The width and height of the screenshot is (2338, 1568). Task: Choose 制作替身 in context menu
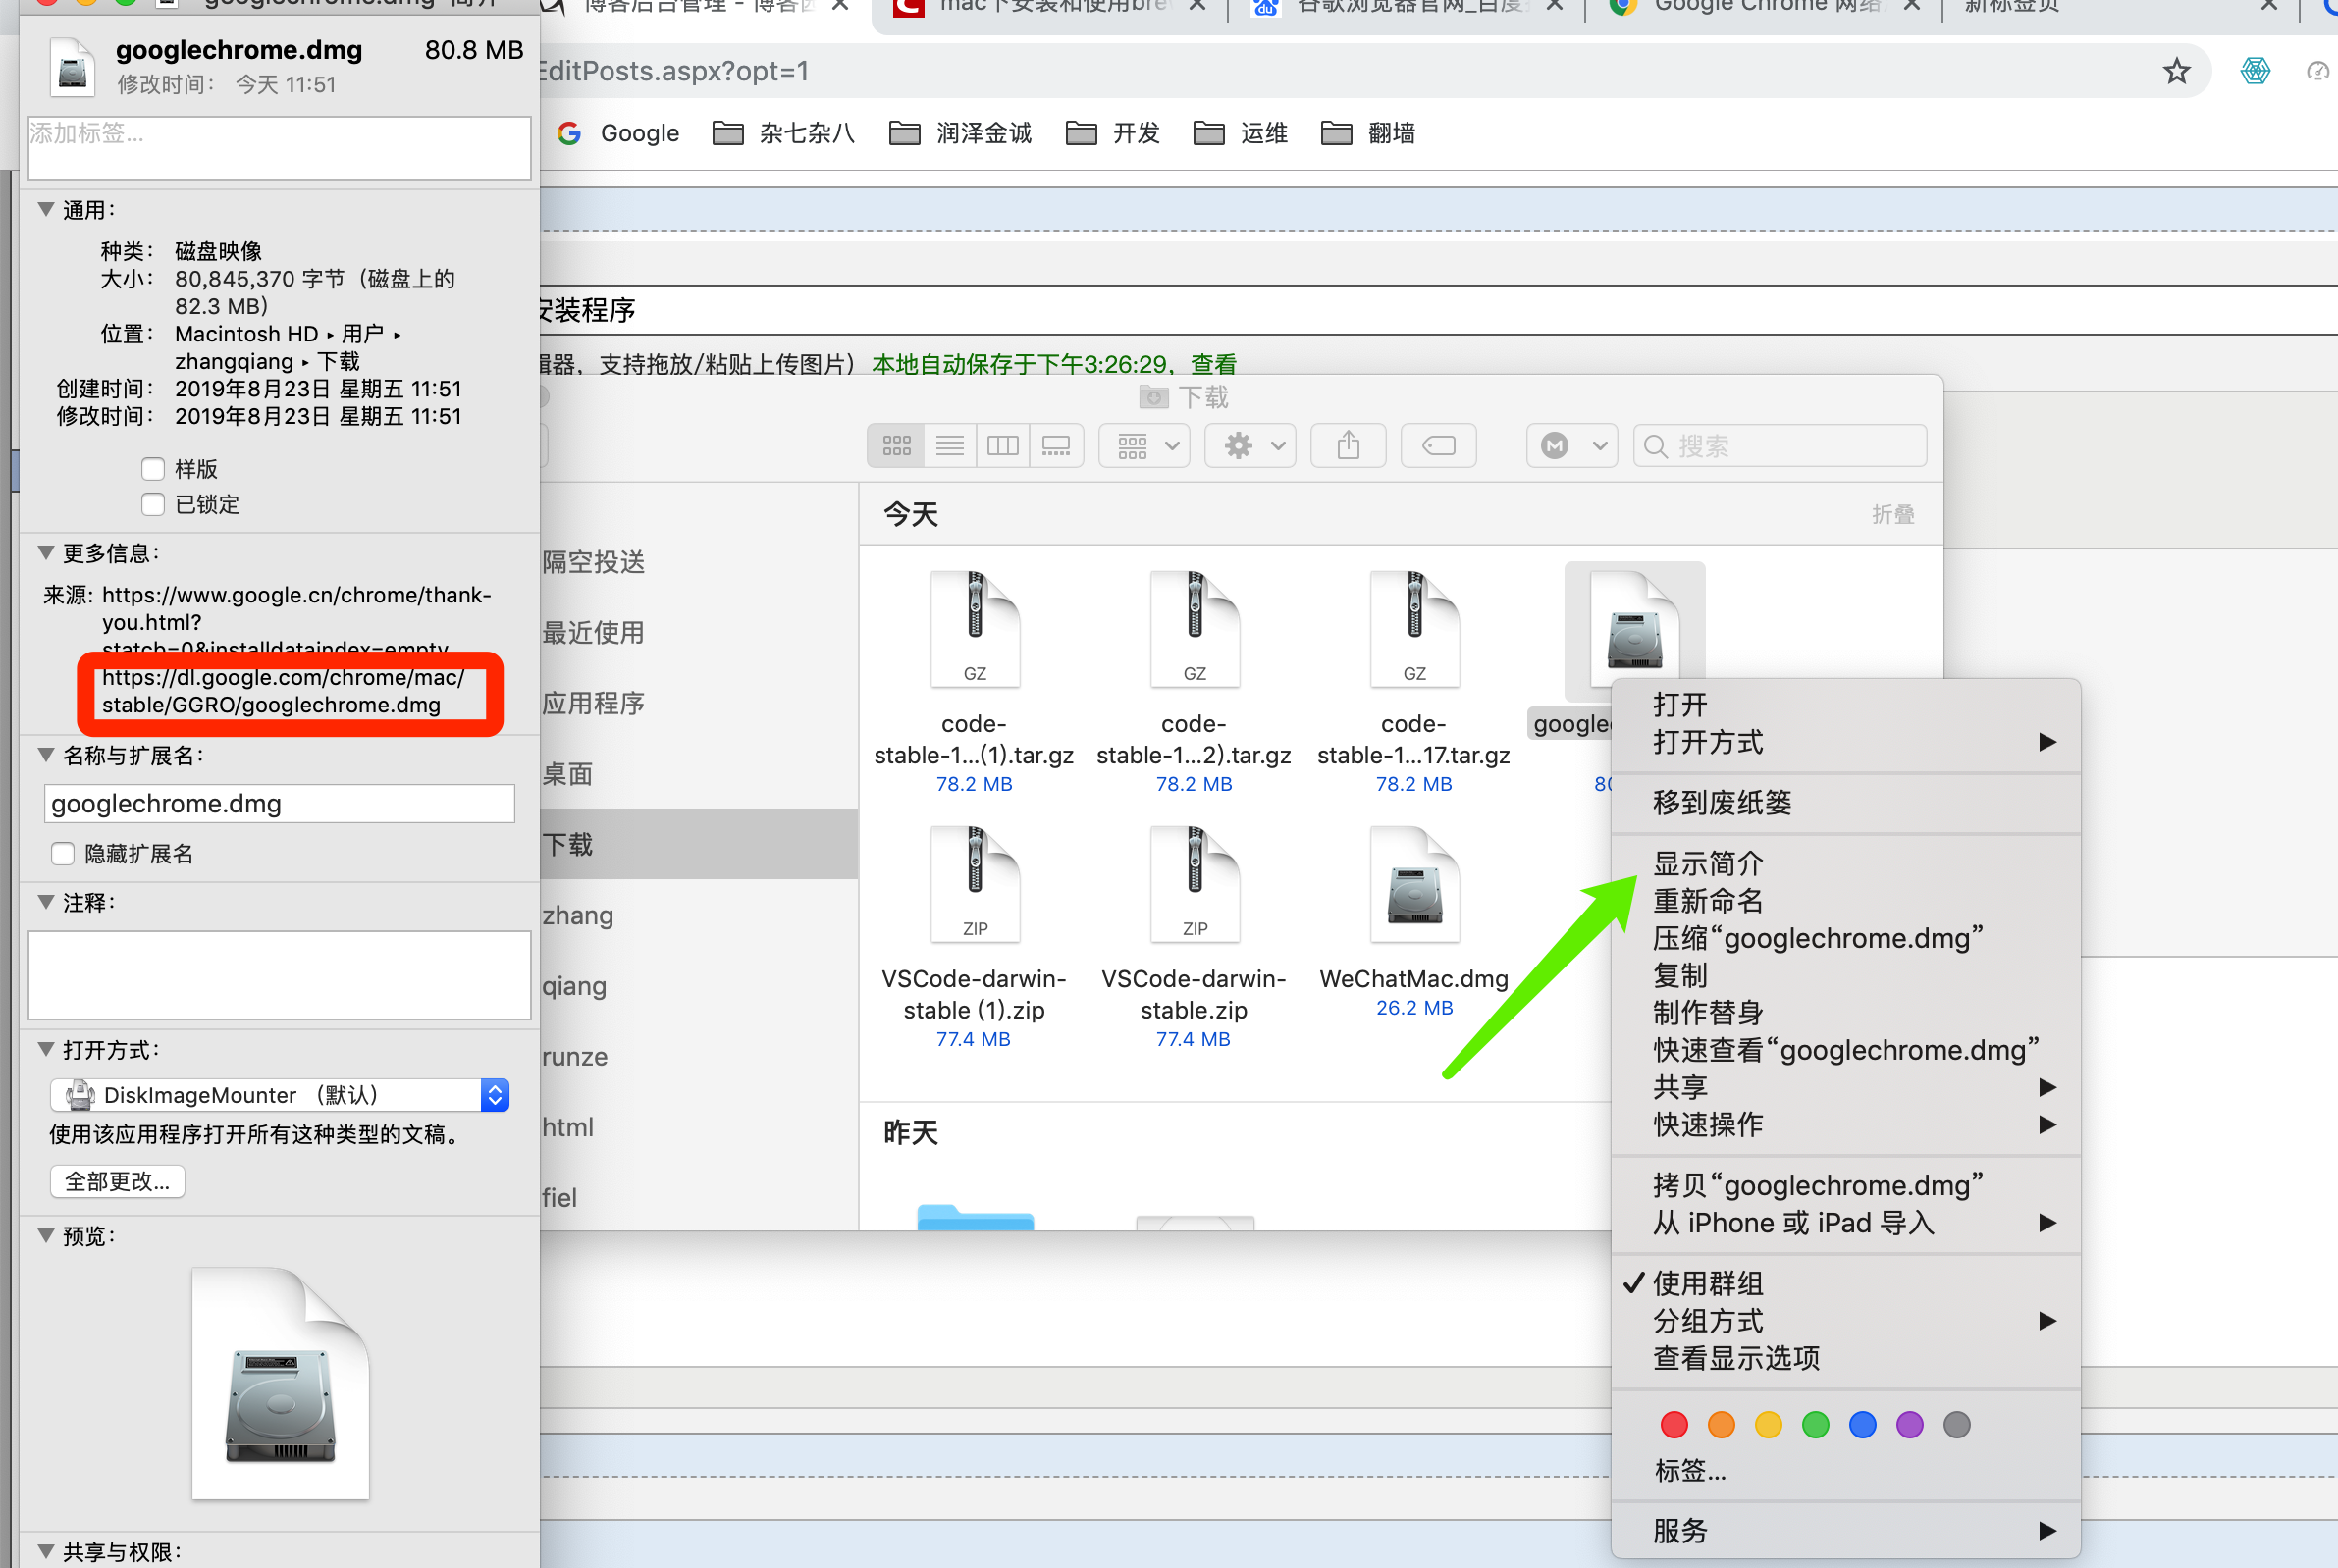click(x=1708, y=1012)
